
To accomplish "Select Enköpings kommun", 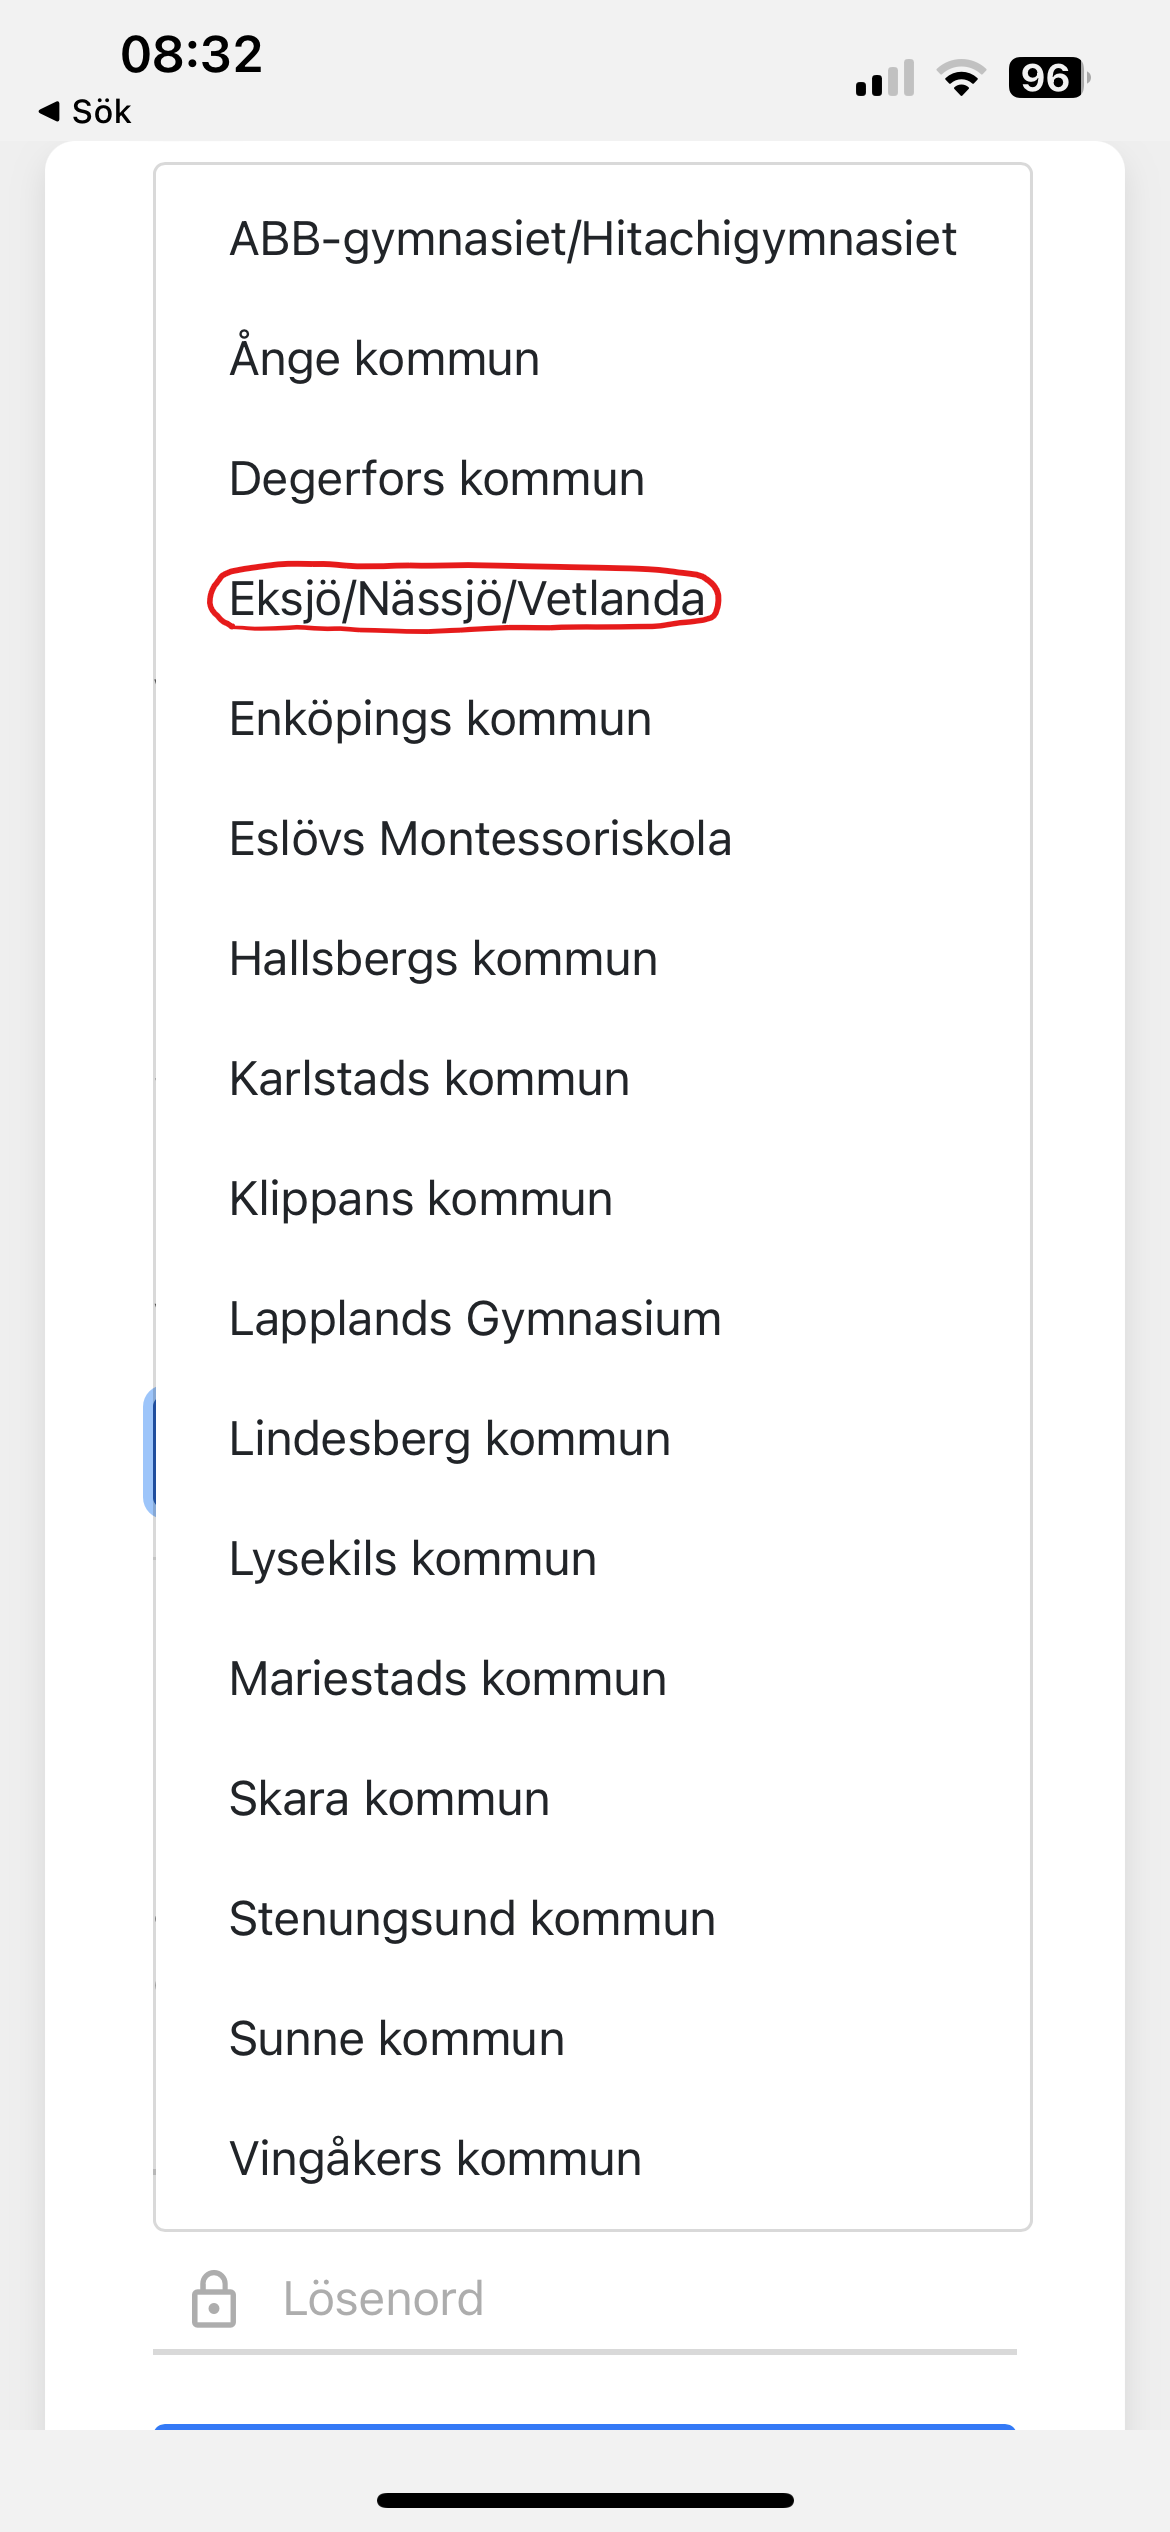I will point(439,718).
